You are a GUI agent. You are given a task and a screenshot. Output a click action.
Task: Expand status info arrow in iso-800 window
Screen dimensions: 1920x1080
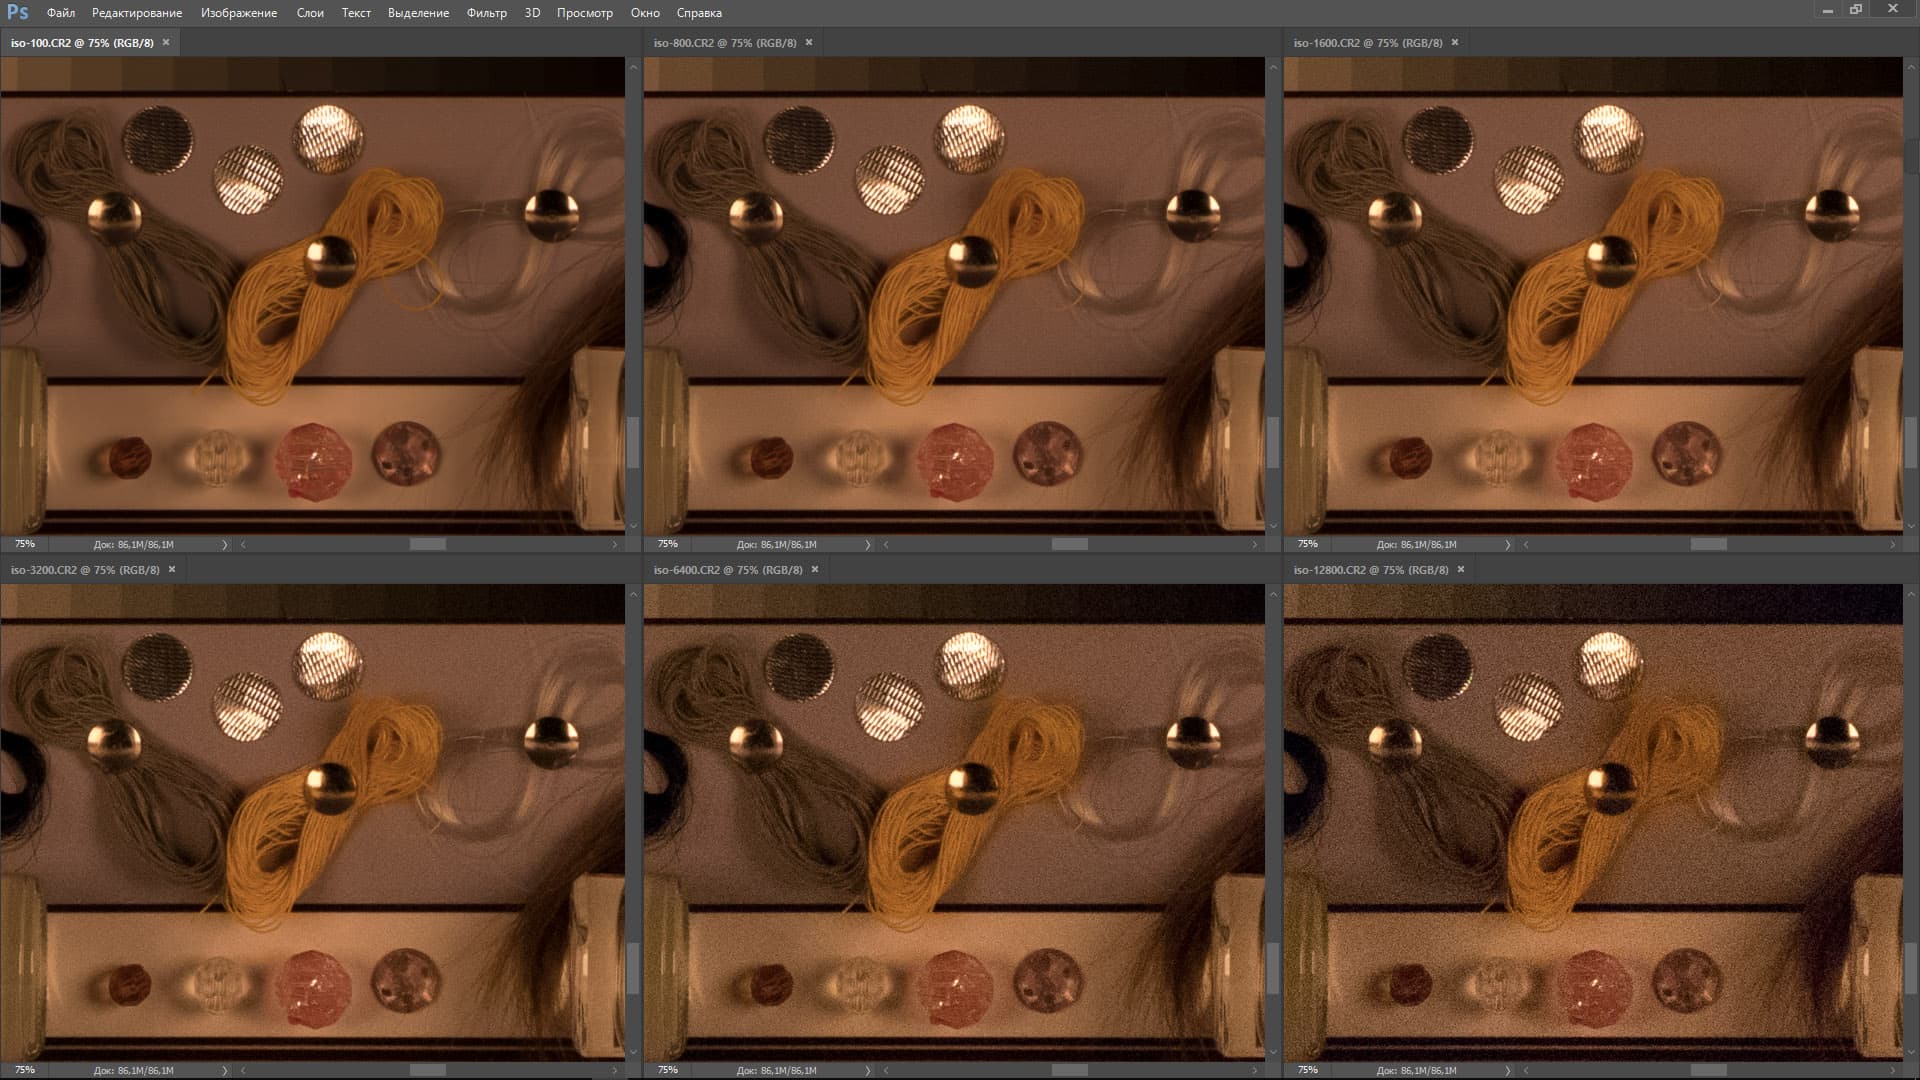point(867,545)
